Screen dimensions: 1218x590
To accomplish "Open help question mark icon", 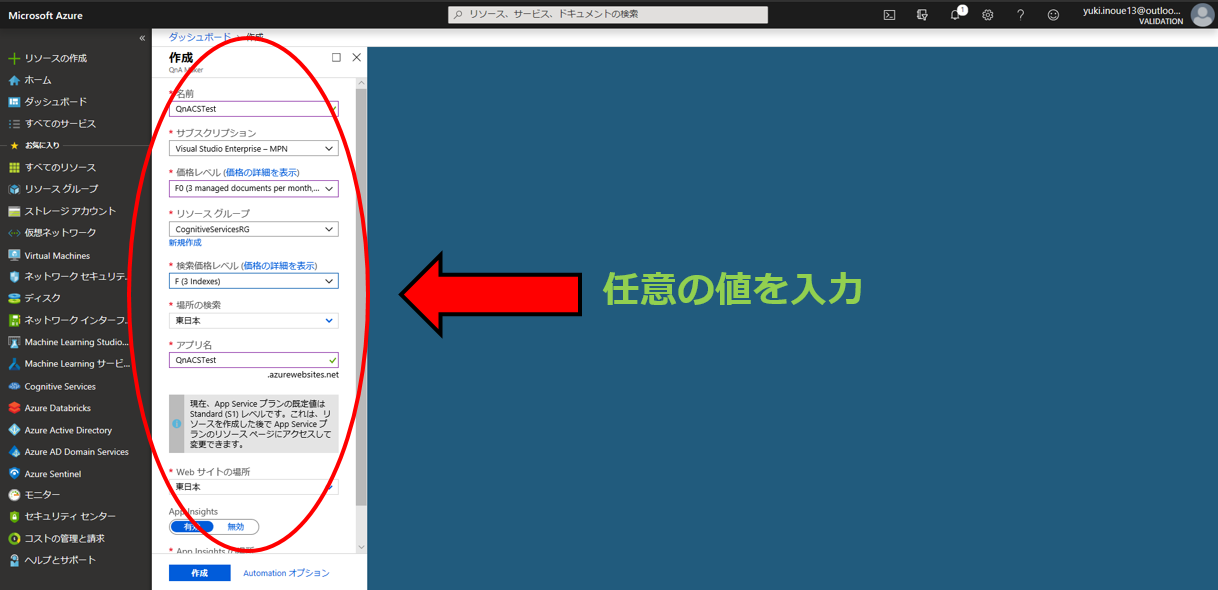I will pyautogui.click(x=1020, y=15).
